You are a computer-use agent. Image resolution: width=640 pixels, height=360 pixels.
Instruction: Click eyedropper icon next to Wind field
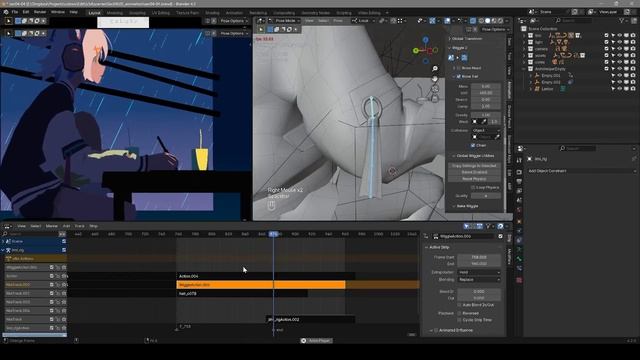[x=484, y=122]
